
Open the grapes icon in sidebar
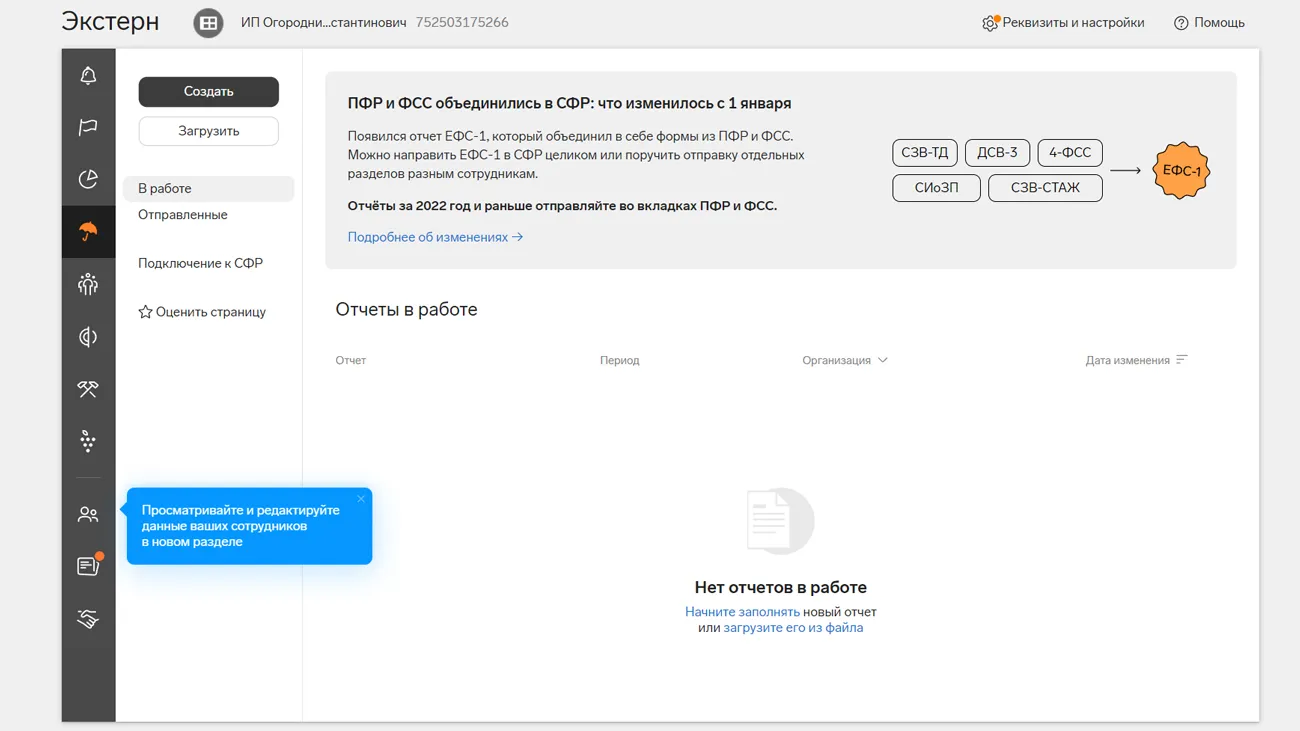[x=88, y=441]
